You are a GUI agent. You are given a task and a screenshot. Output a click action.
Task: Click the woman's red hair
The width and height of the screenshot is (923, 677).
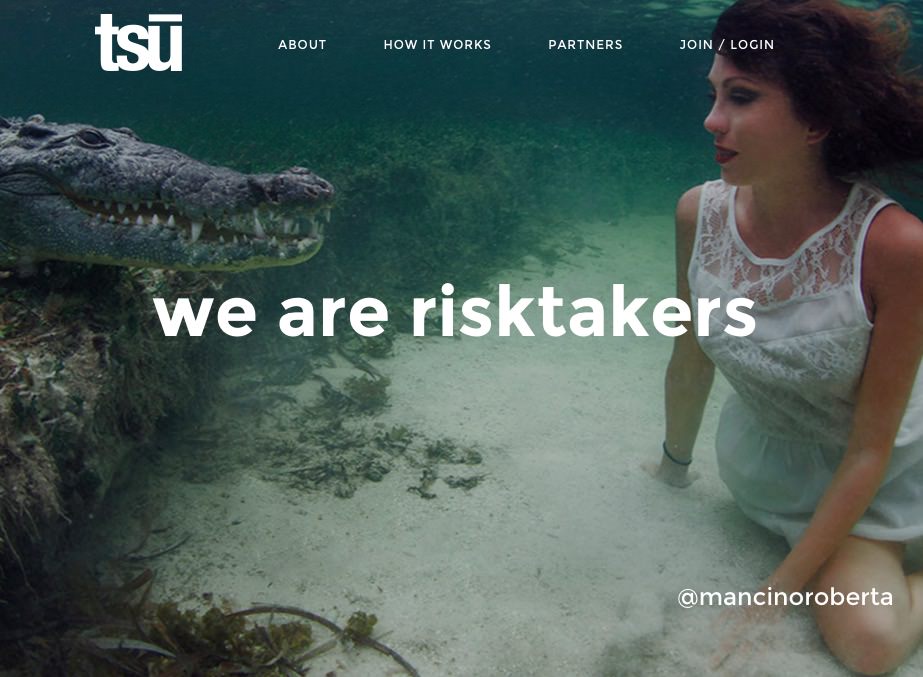[x=836, y=77]
